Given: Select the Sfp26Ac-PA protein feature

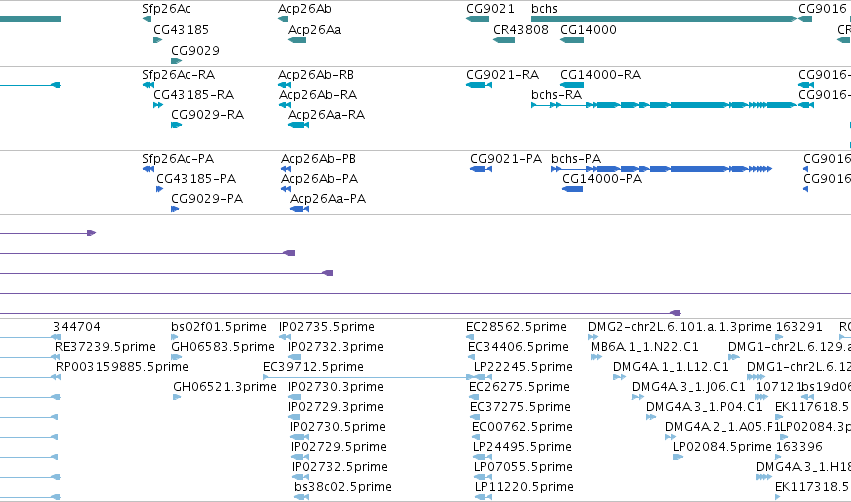Looking at the screenshot, I should coord(148,169).
